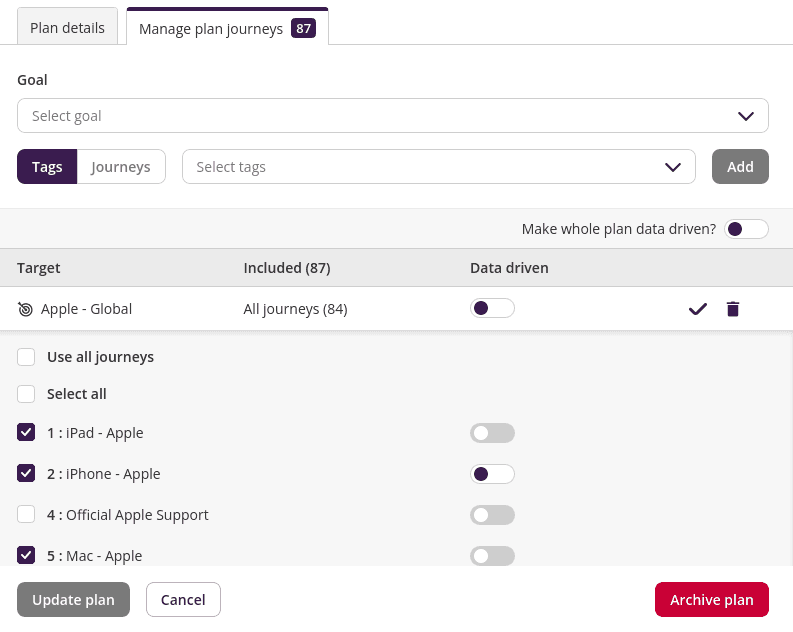Open the Manage plan journeys tab
The image size is (793, 632).
point(228,28)
